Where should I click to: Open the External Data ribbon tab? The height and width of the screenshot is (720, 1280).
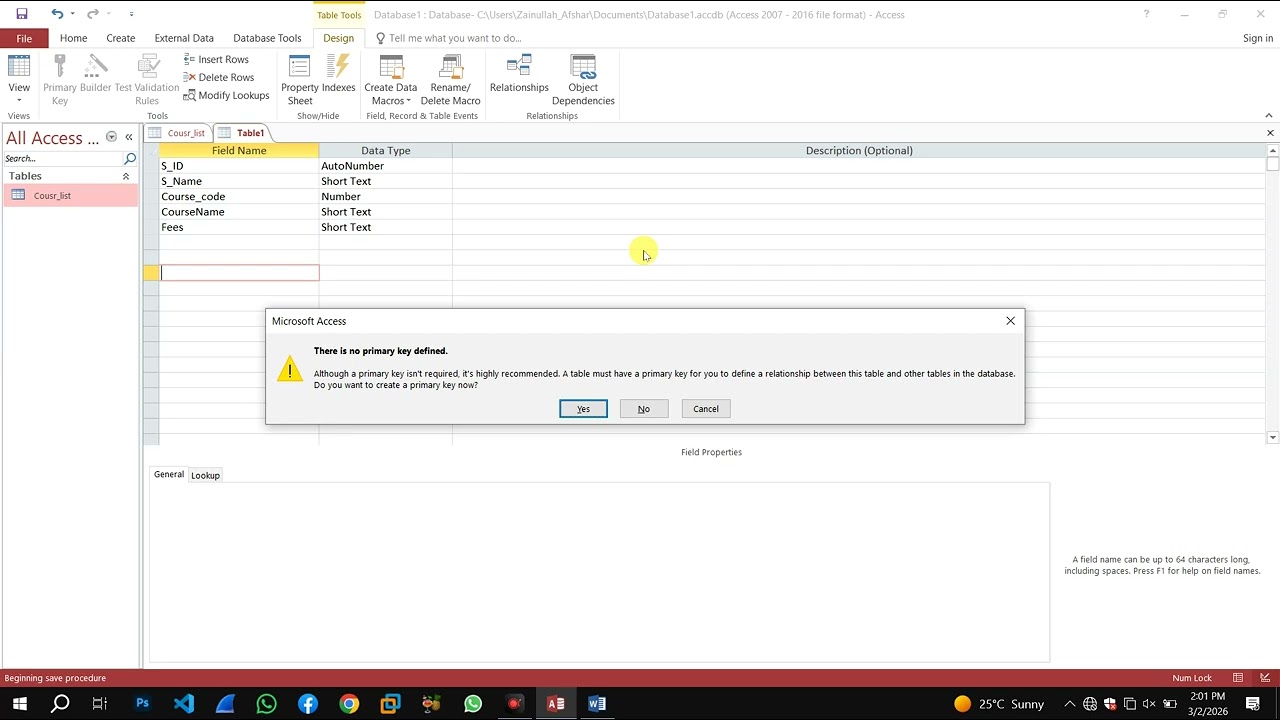184,38
